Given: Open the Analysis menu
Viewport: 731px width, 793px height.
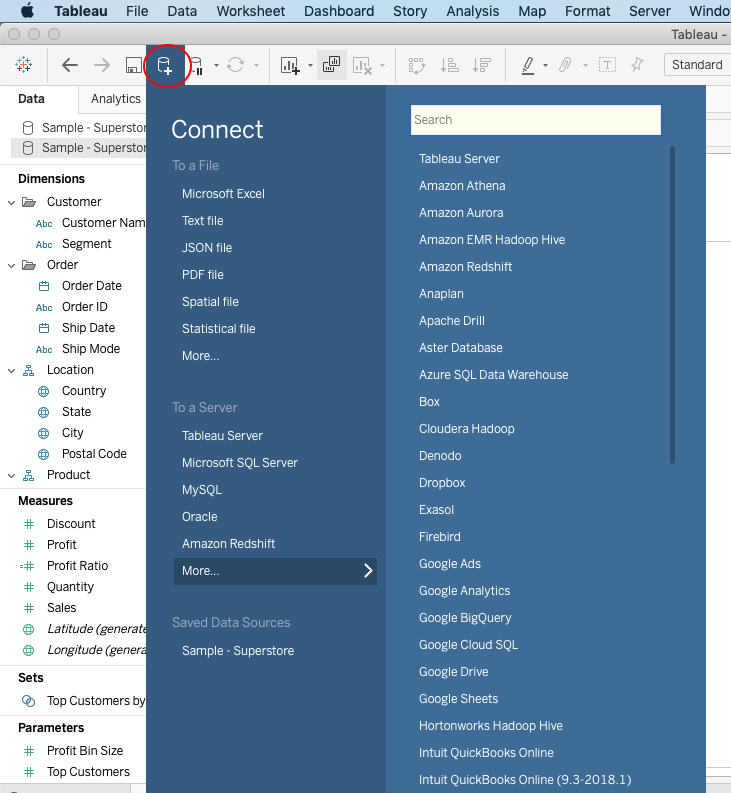Looking at the screenshot, I should click(x=472, y=11).
